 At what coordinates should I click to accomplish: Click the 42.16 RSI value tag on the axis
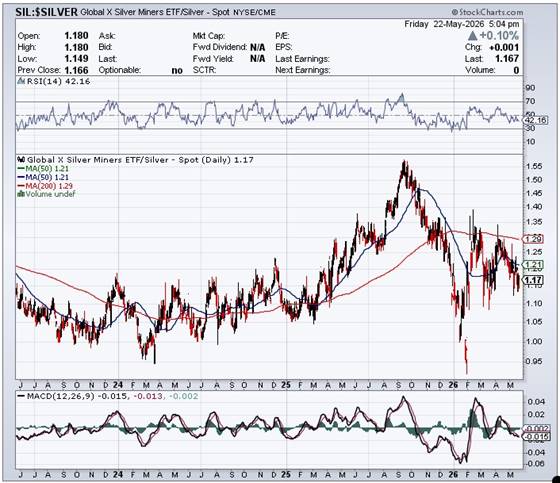535,120
